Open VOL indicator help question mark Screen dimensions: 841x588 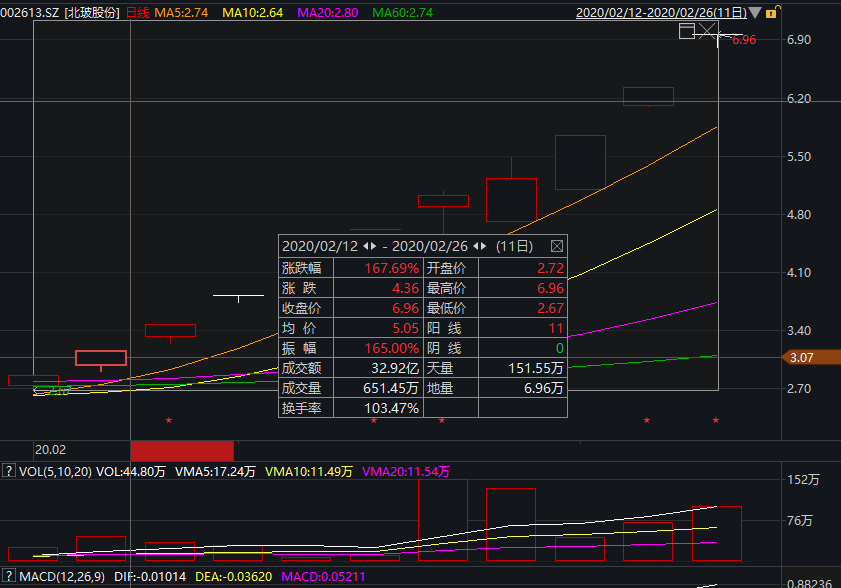click(8, 471)
